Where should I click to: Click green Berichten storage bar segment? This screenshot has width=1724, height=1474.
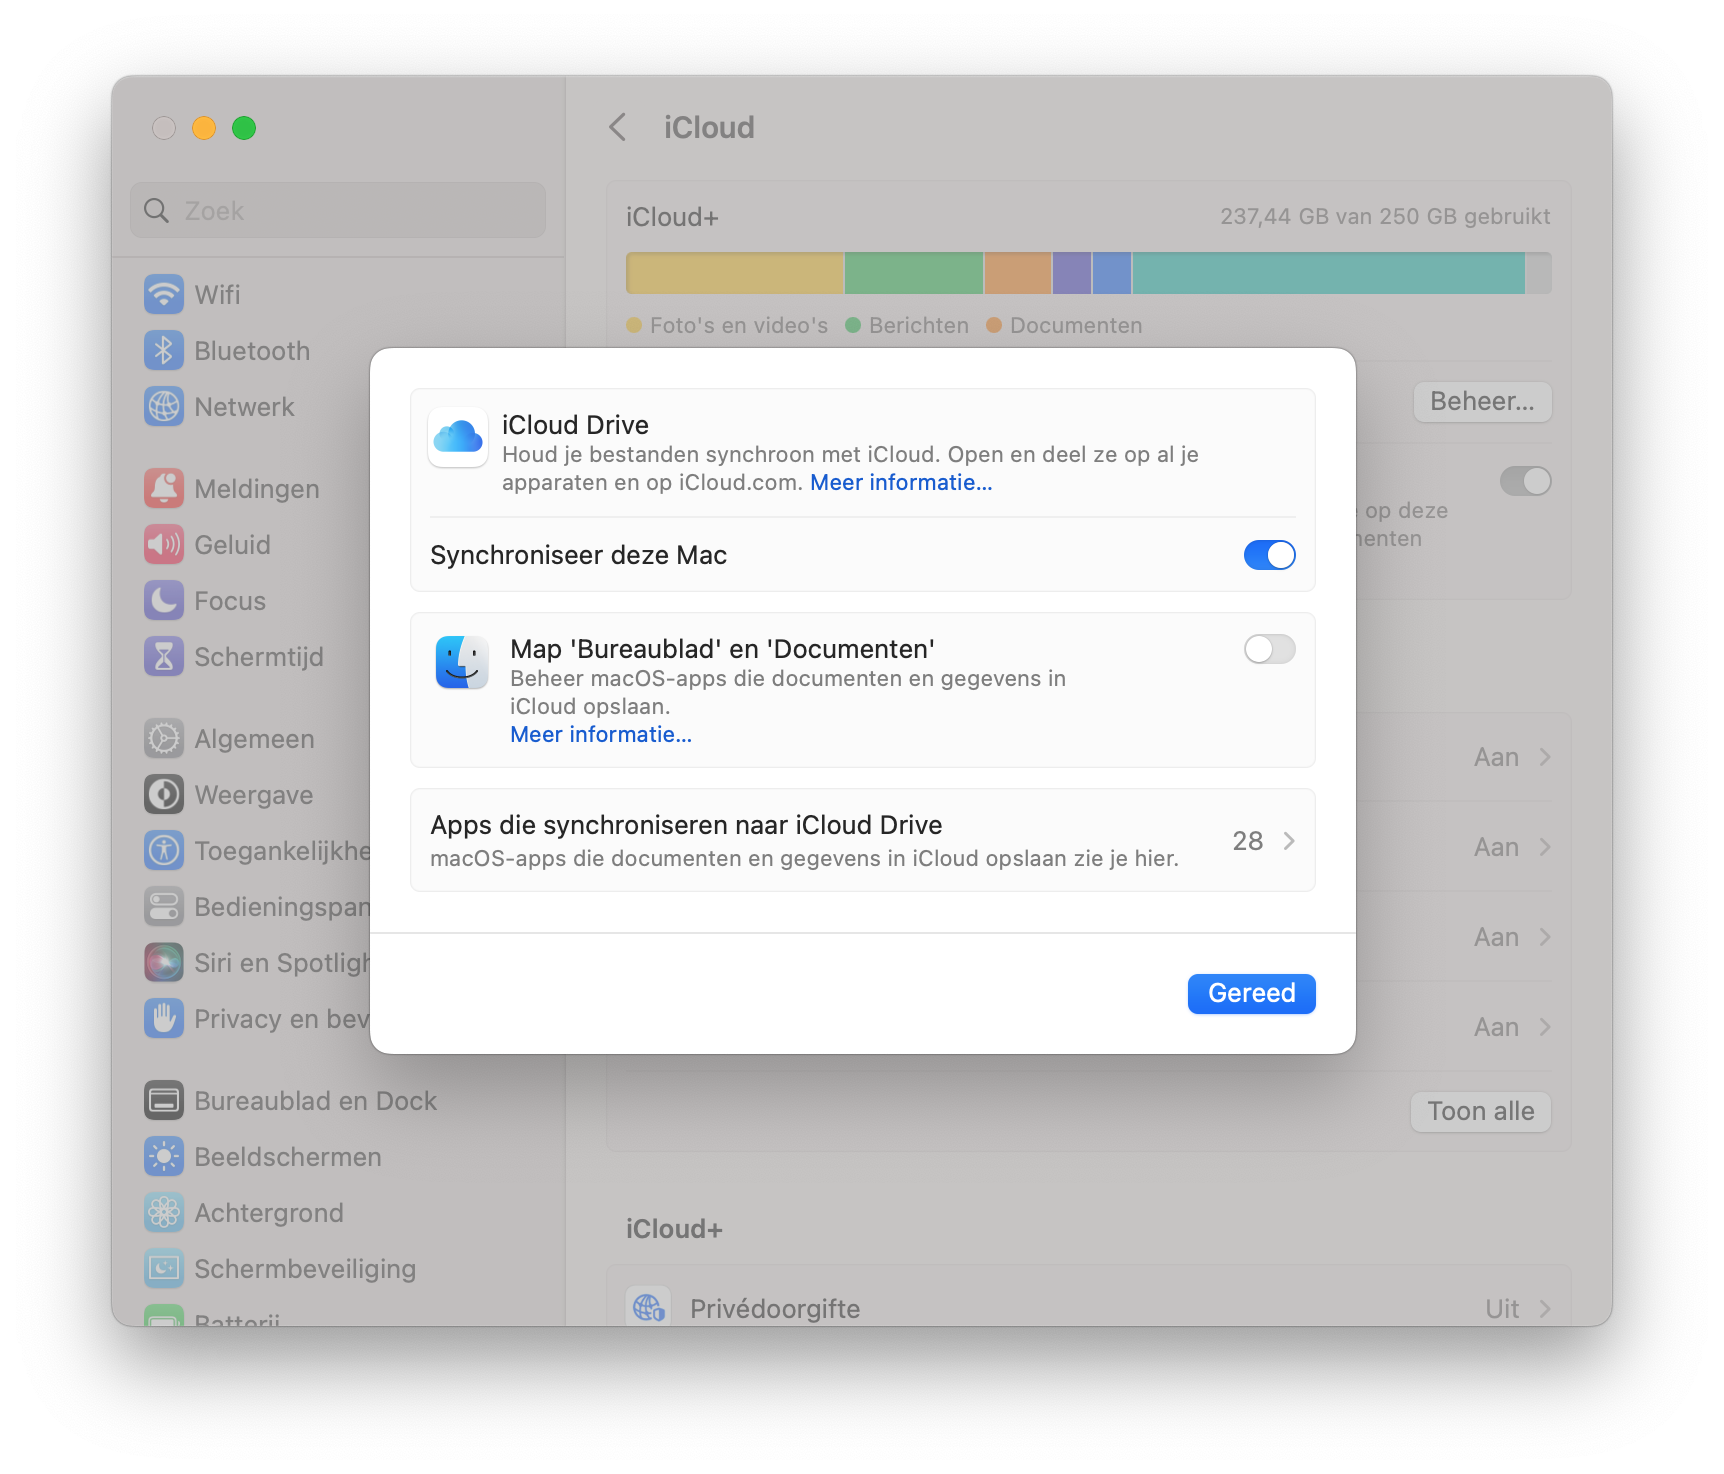[x=914, y=273]
